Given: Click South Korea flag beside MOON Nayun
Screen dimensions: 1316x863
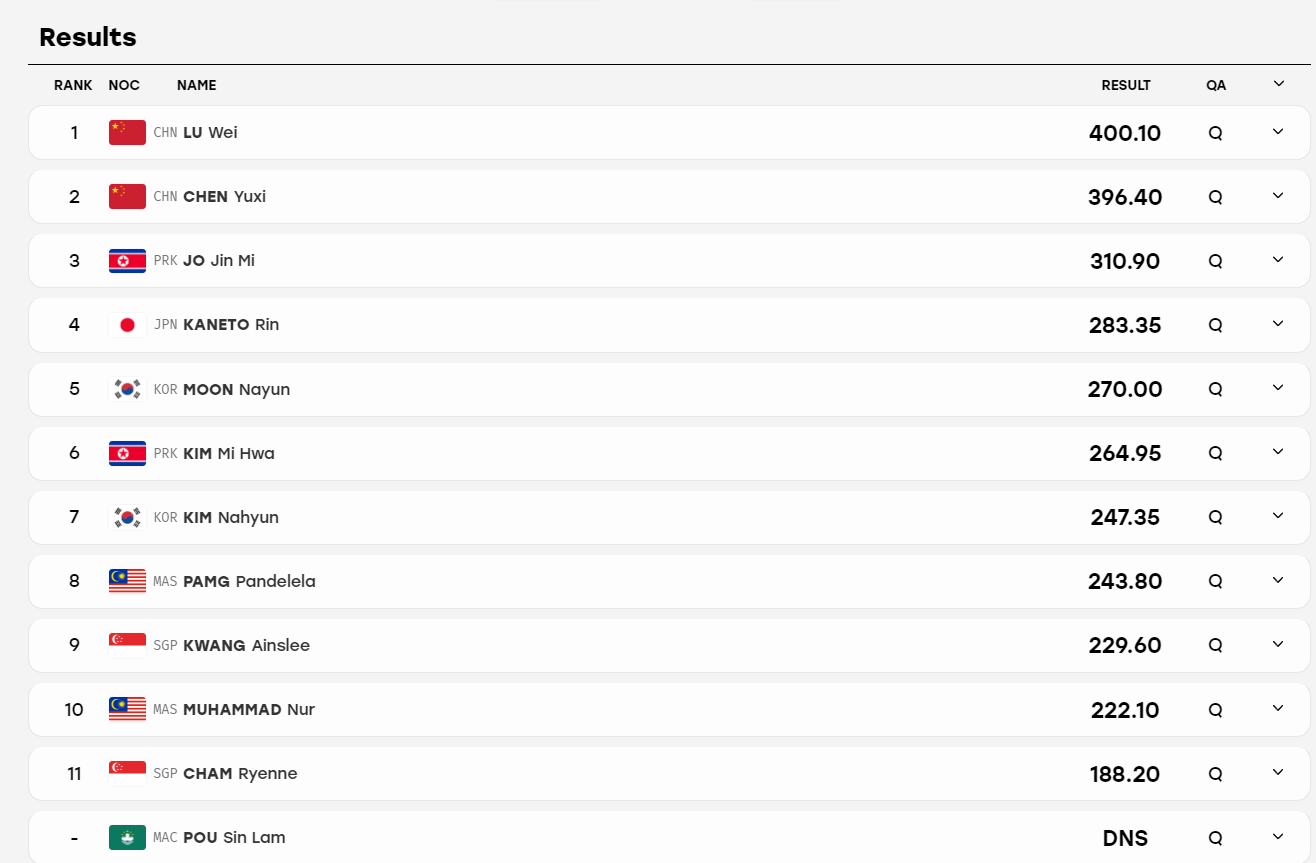Looking at the screenshot, I should [x=127, y=389].
